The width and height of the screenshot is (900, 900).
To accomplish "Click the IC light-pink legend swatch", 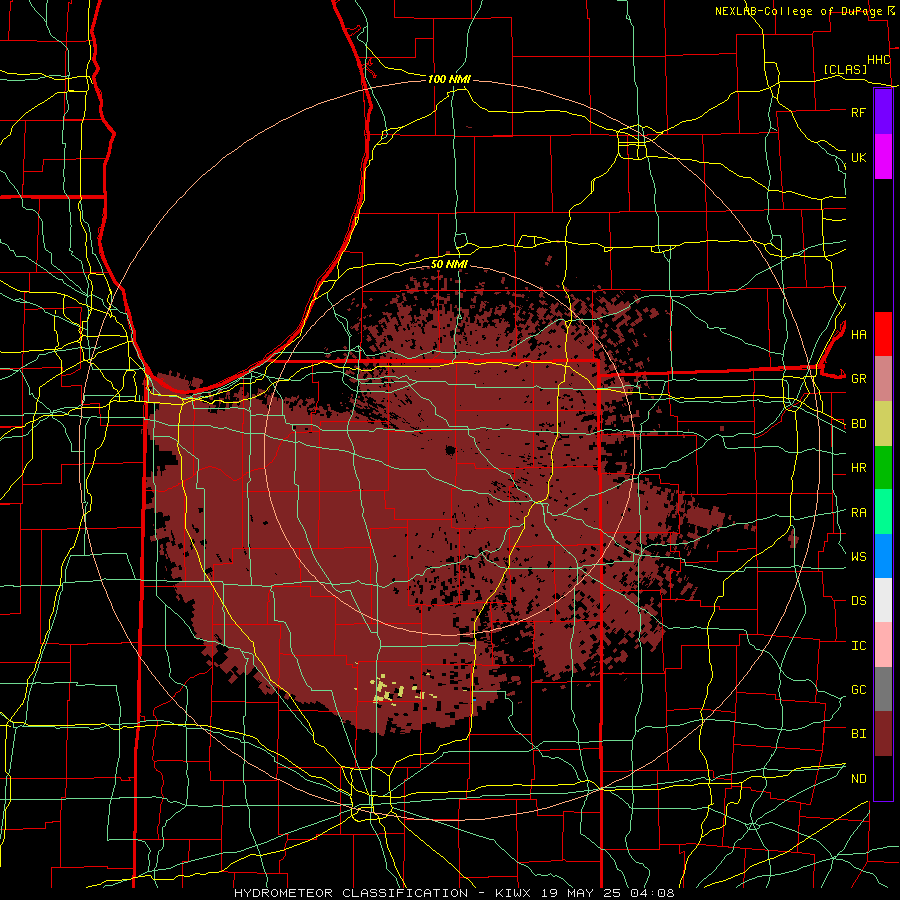I will pos(883,645).
